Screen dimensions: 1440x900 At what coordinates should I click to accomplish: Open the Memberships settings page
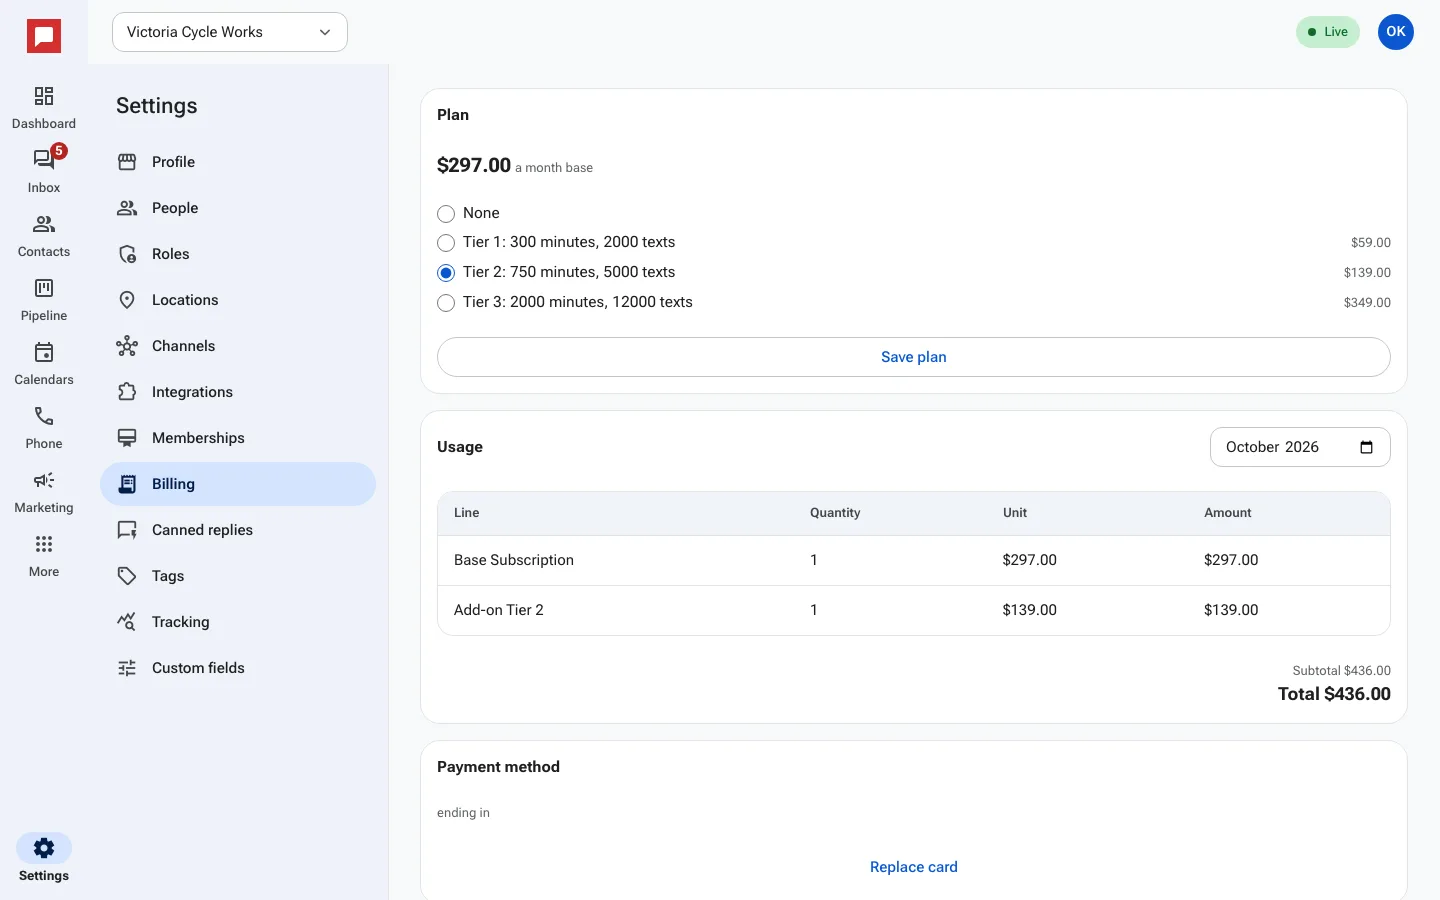[238, 438]
